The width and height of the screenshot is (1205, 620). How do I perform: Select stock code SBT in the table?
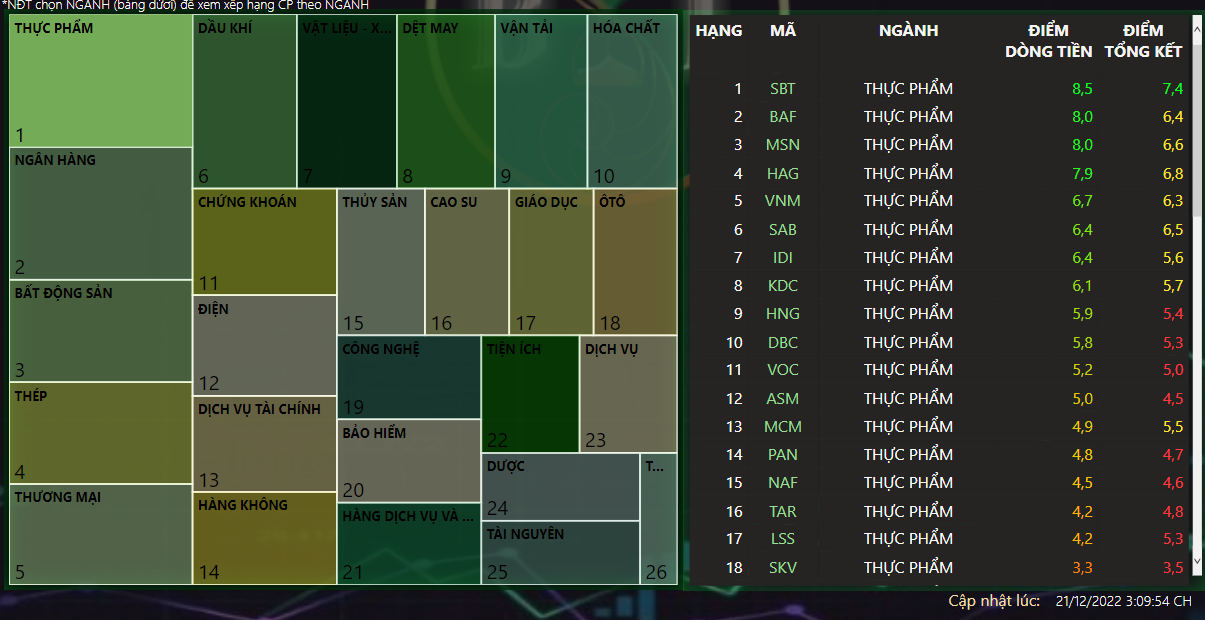click(783, 89)
